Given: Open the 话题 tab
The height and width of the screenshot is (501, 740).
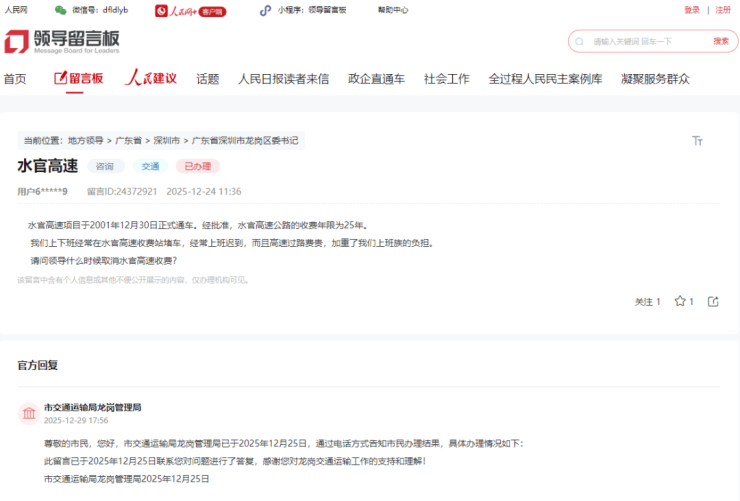Looking at the screenshot, I should coord(208,79).
